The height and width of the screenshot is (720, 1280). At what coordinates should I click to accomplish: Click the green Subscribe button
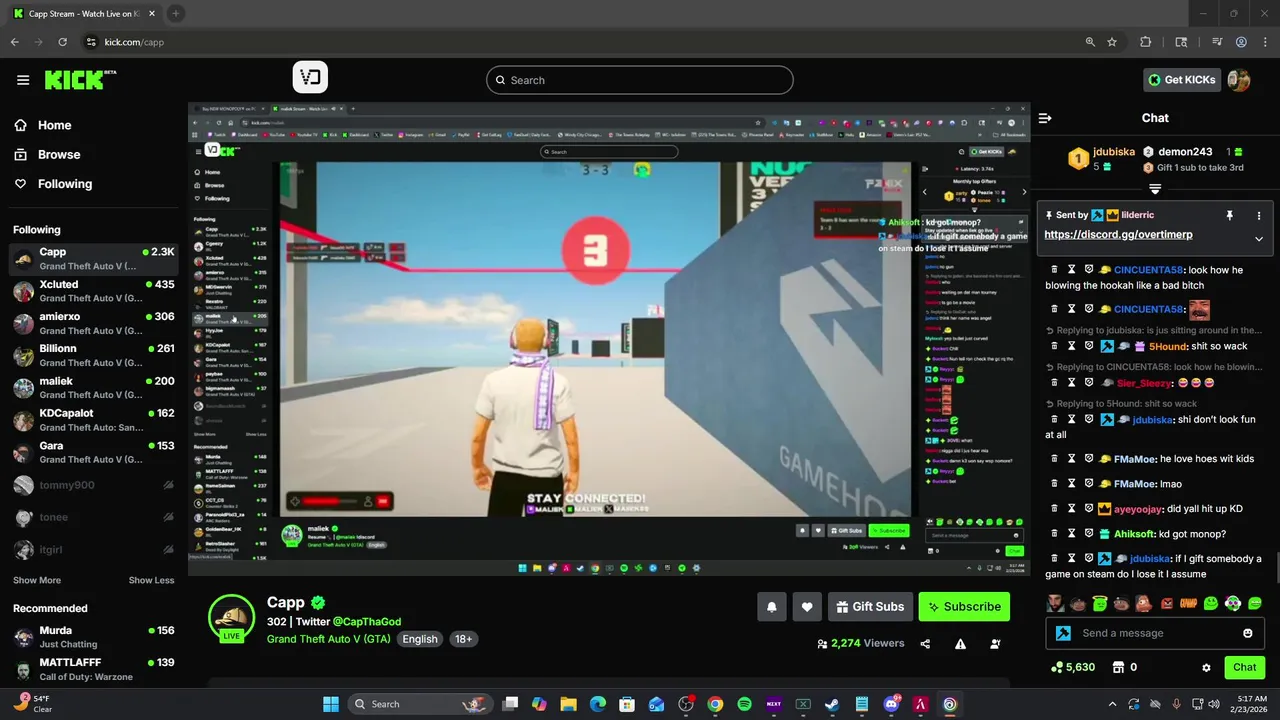tap(964, 607)
